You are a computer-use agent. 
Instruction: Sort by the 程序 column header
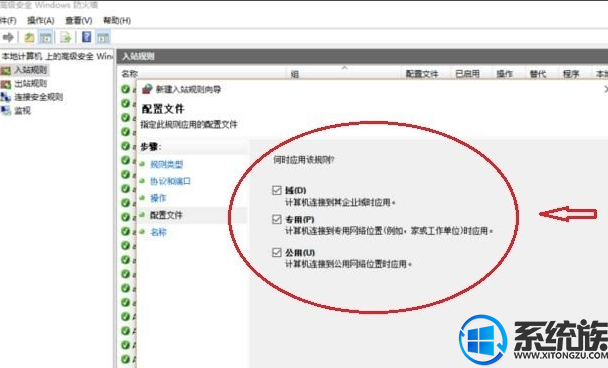pos(571,74)
